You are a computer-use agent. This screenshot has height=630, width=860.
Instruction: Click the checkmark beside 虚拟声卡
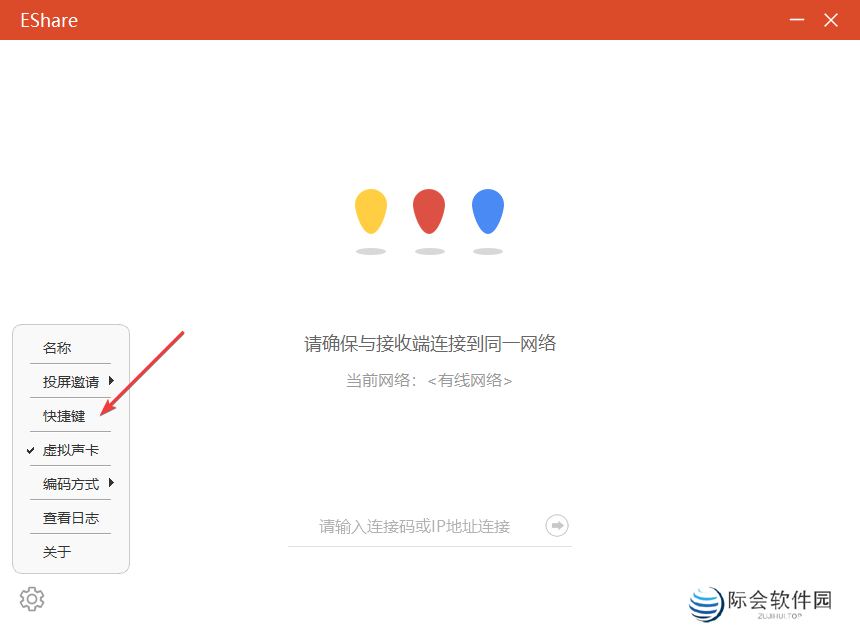[30, 449]
